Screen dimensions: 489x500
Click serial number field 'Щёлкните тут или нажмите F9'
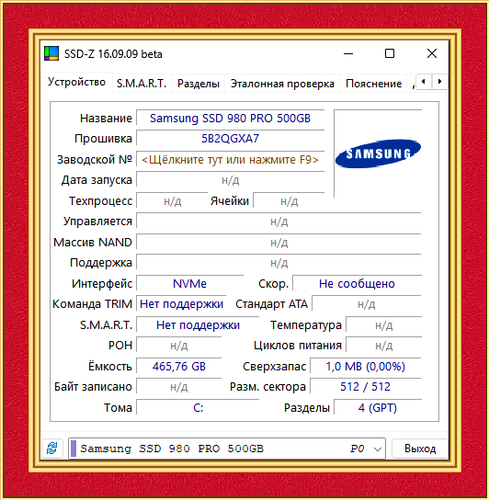[230, 160]
